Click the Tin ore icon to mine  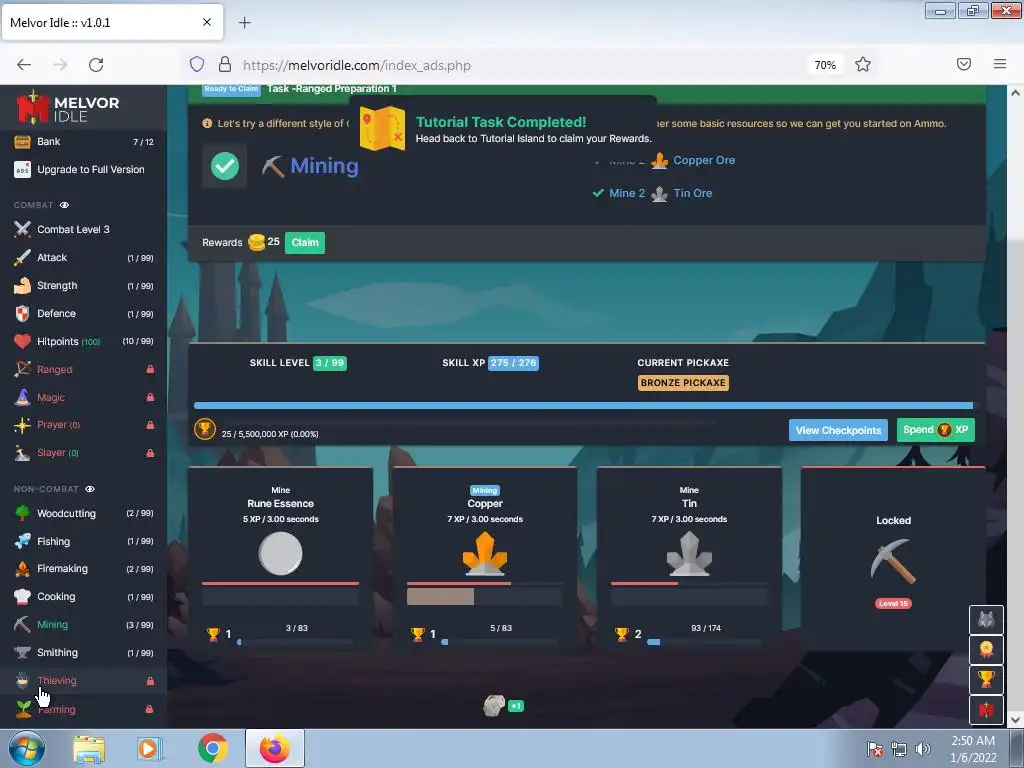(x=689, y=554)
